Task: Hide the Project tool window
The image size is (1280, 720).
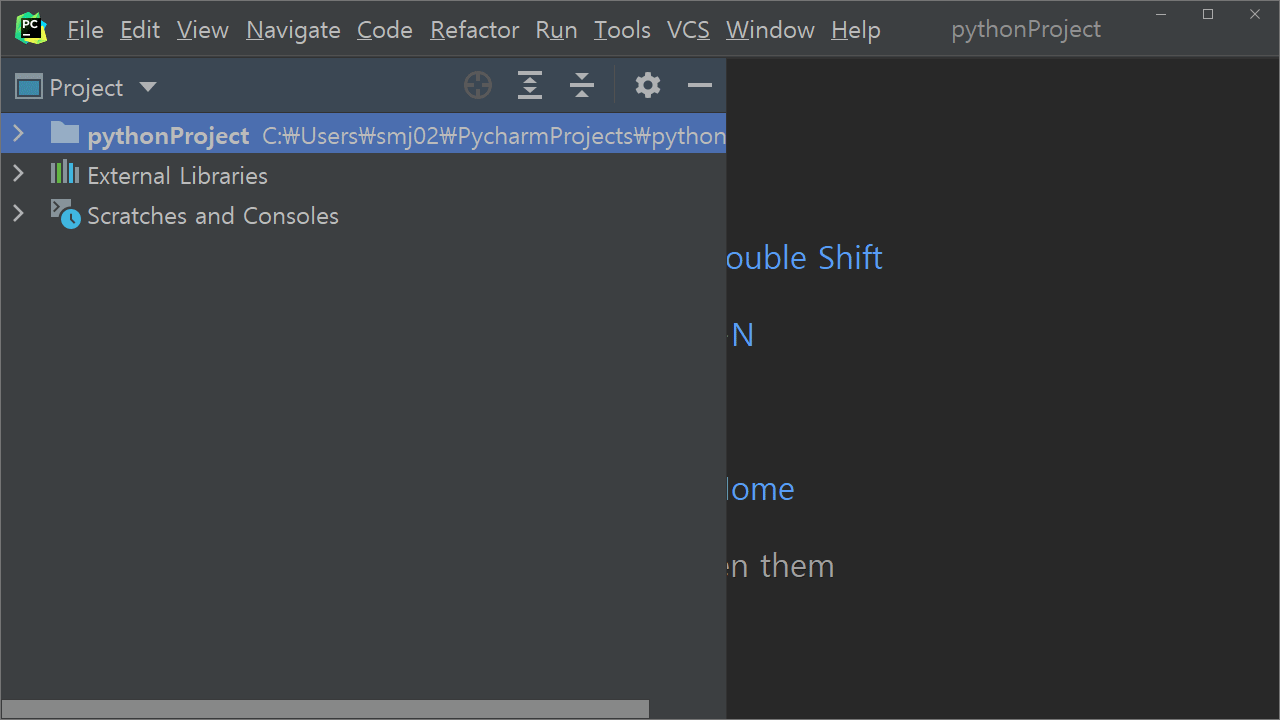Action: pos(700,86)
